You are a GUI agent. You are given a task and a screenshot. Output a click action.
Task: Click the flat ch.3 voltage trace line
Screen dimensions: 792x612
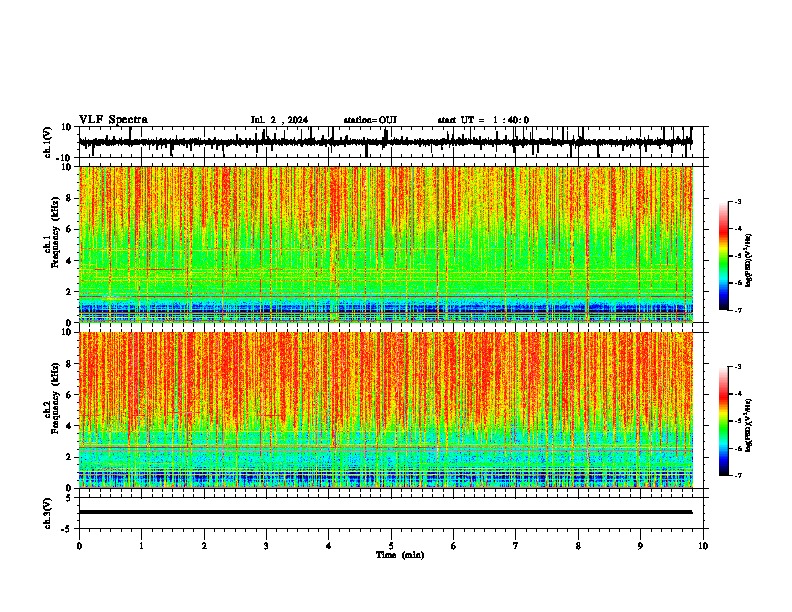385,512
